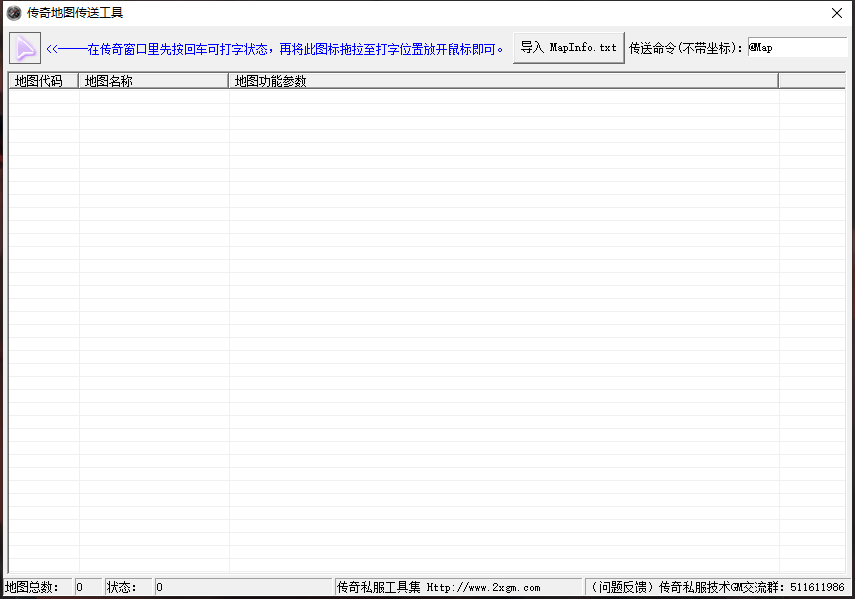Click the blue drag instruction text
Viewport: 855px width, 599px height.
(x=276, y=49)
